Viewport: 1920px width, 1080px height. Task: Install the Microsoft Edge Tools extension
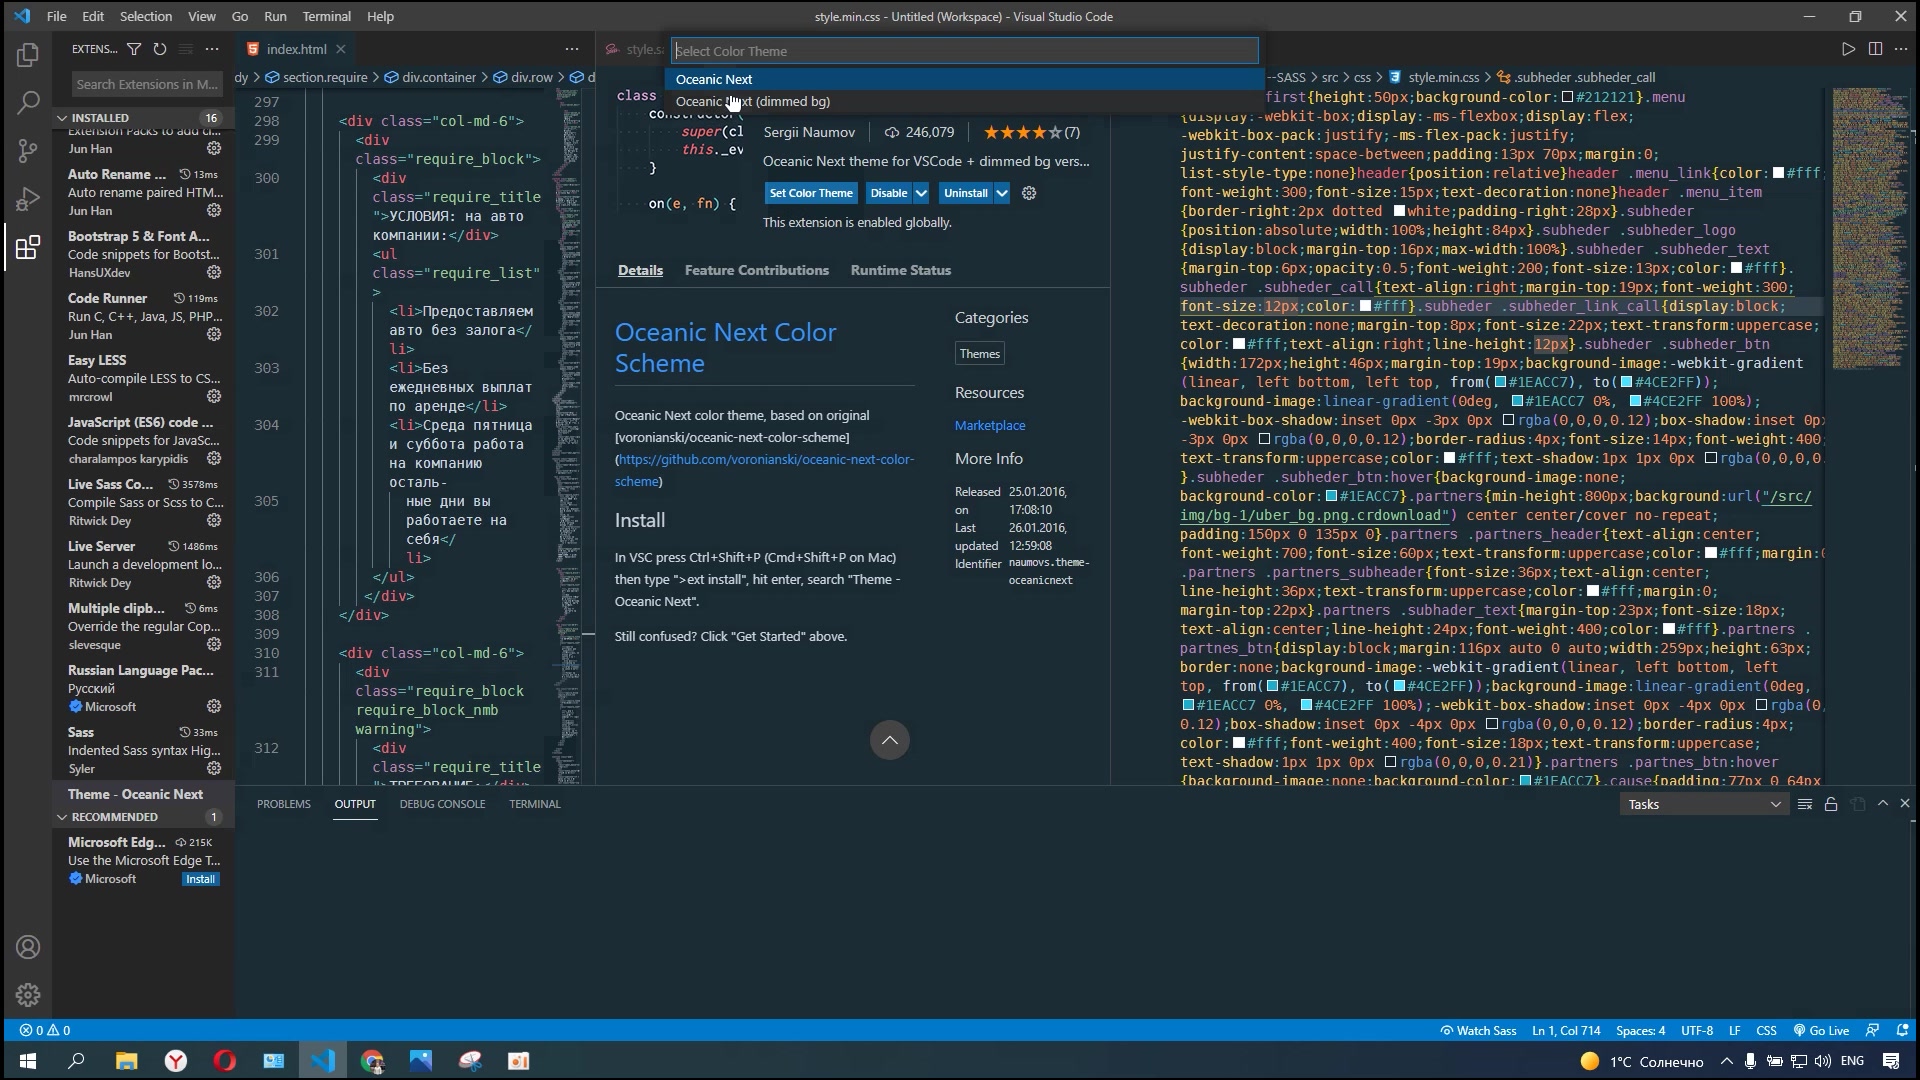click(x=200, y=879)
